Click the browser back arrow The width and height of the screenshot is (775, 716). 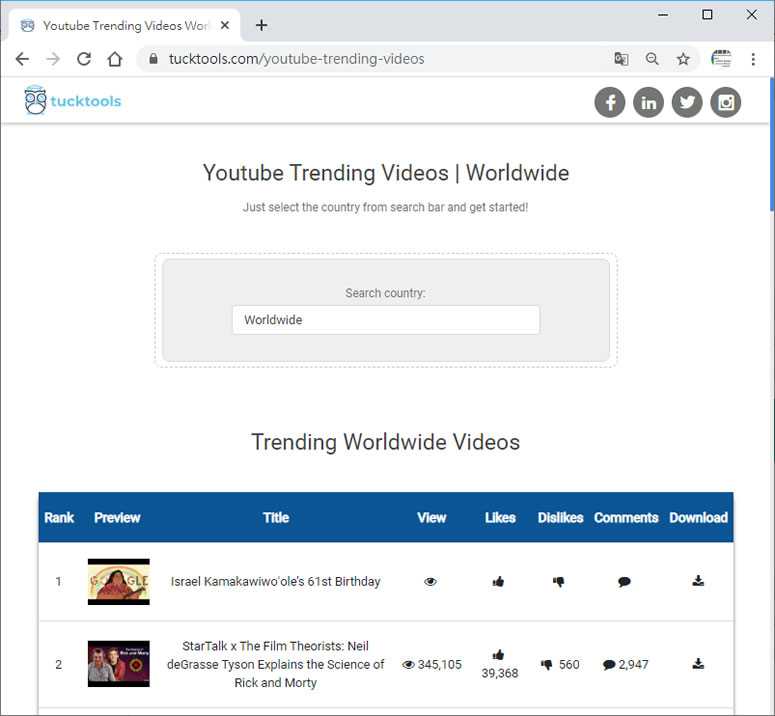pyautogui.click(x=23, y=59)
